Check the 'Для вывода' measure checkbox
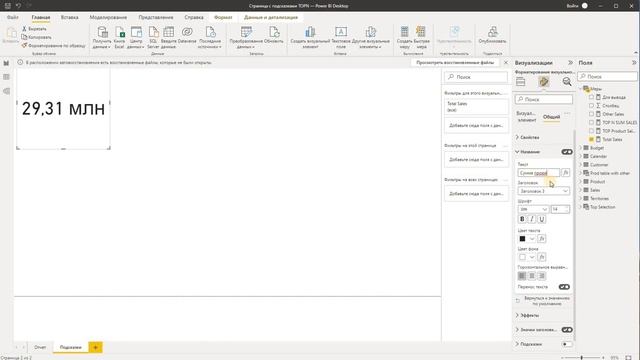This screenshot has width=640, height=360. click(x=591, y=97)
